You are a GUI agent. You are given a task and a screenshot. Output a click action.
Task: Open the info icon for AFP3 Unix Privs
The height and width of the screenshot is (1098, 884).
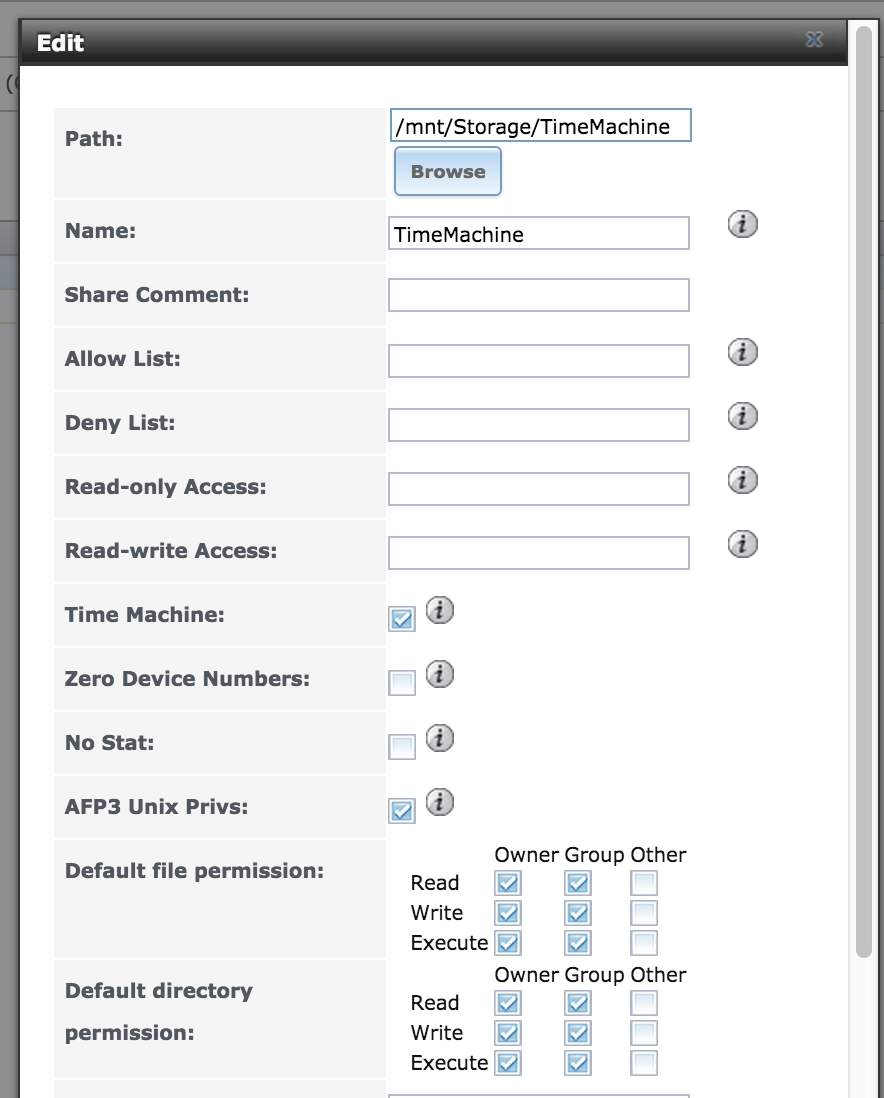440,802
